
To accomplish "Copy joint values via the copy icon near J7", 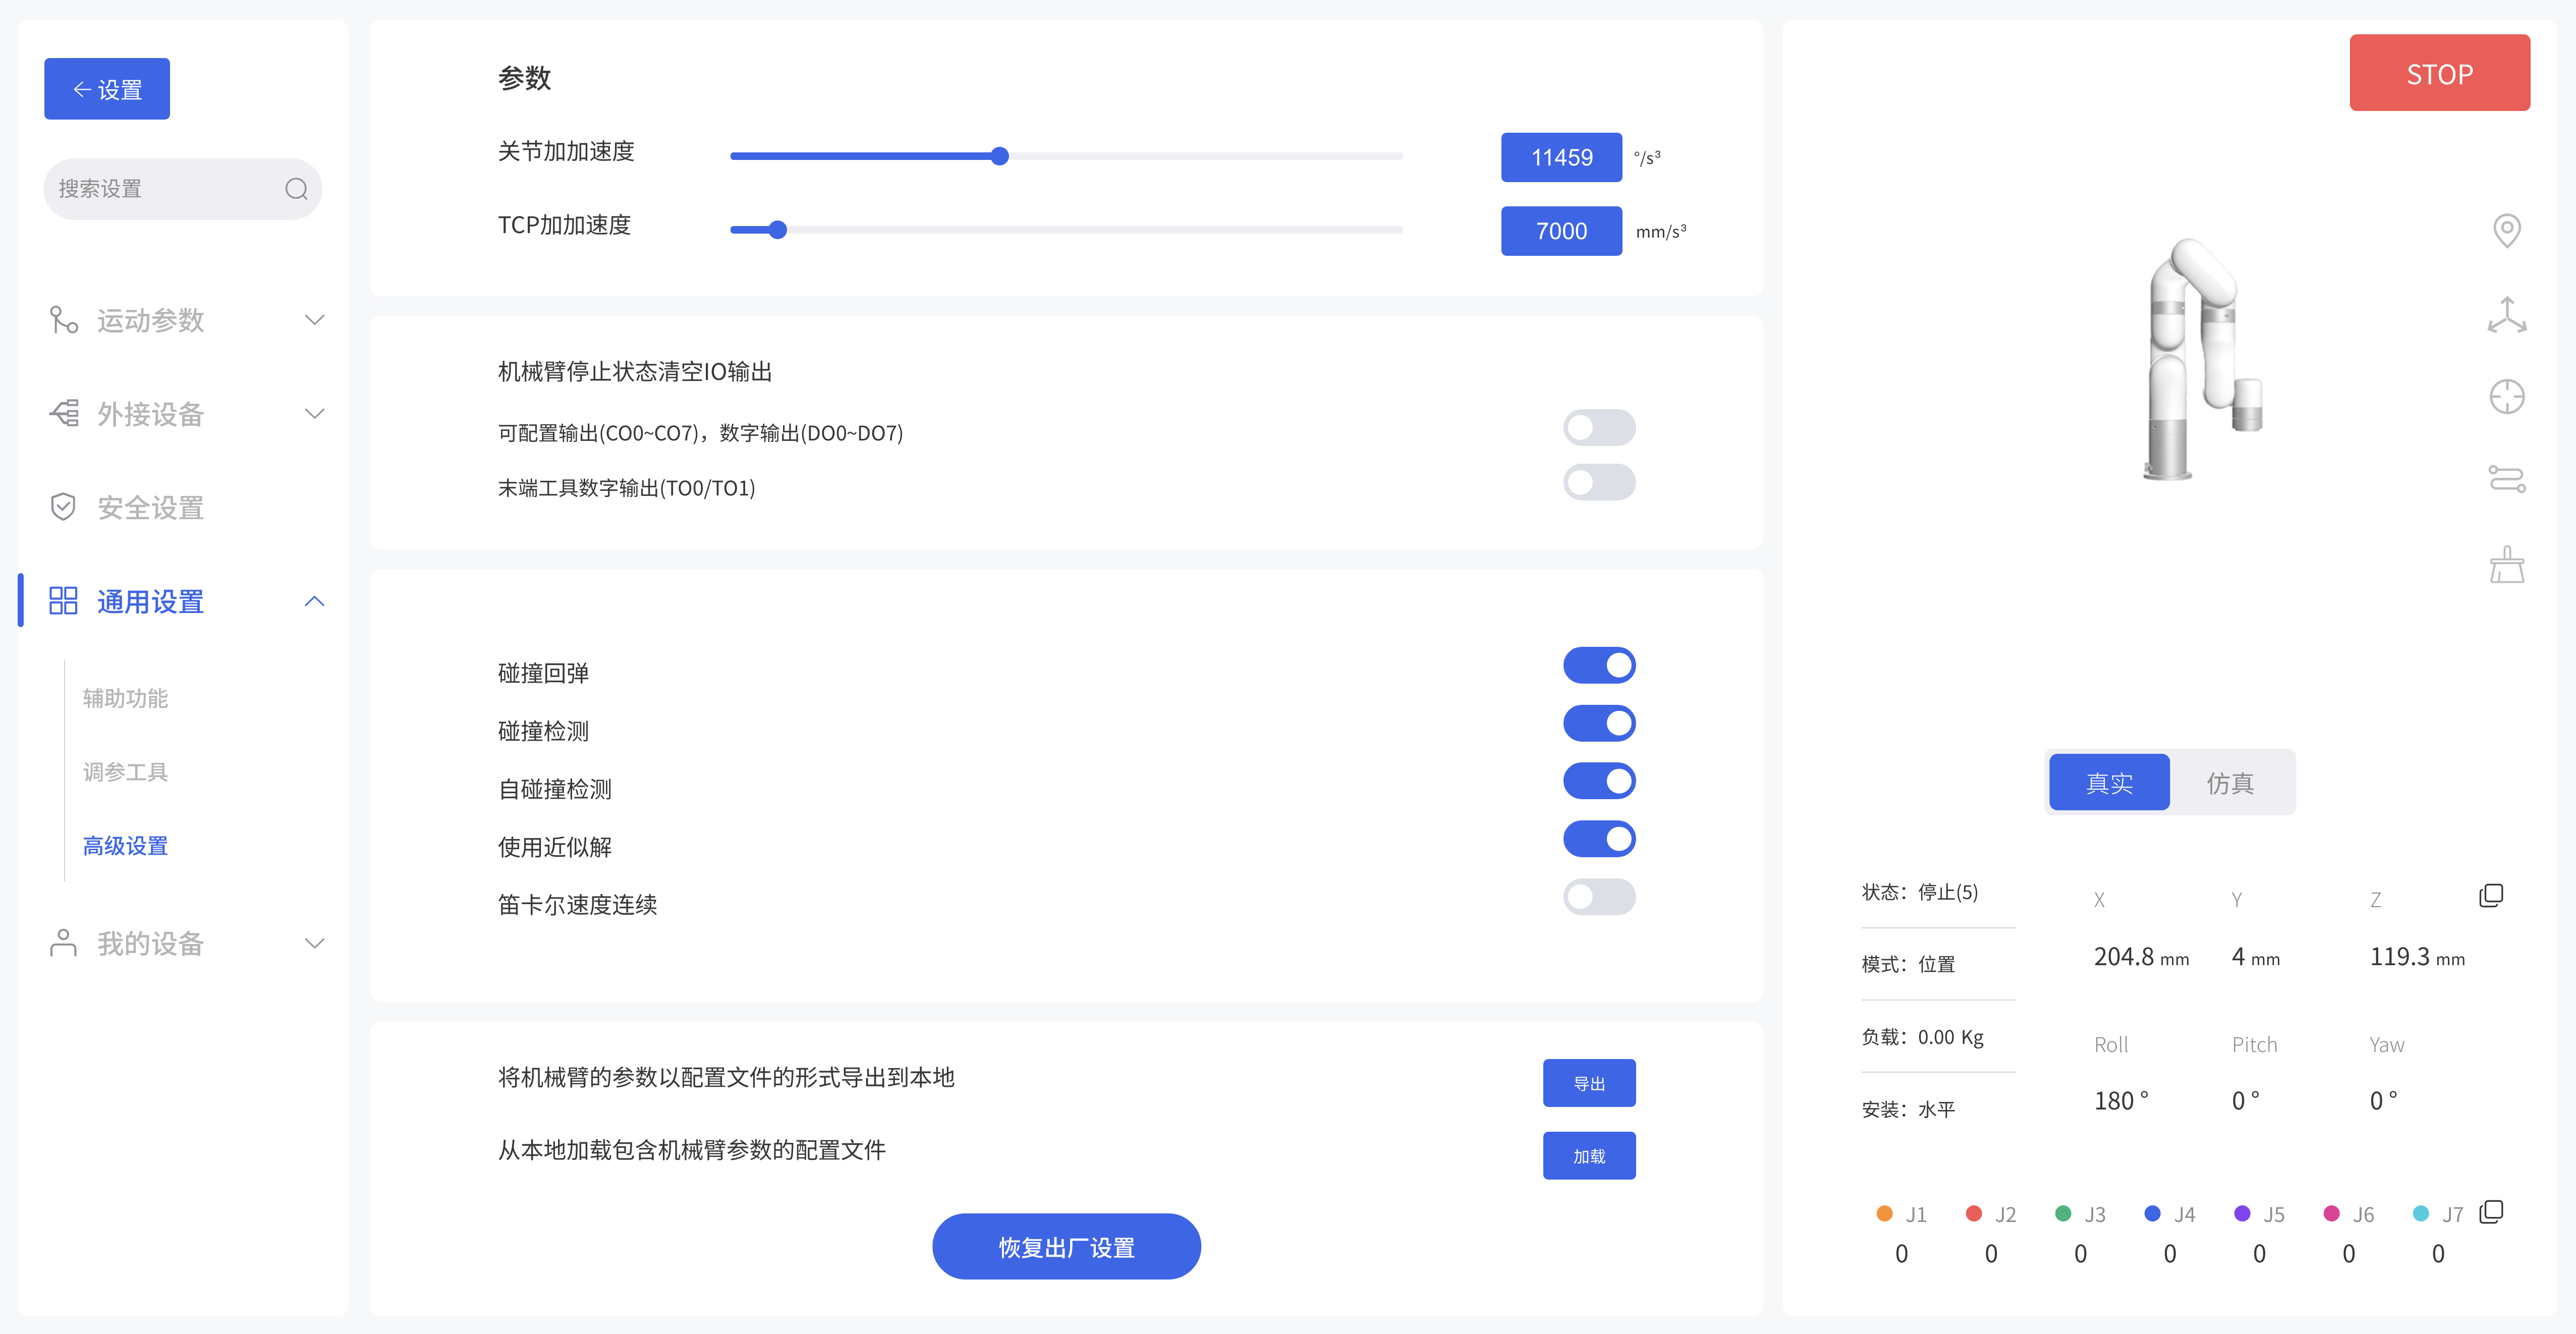I will tap(2491, 1211).
